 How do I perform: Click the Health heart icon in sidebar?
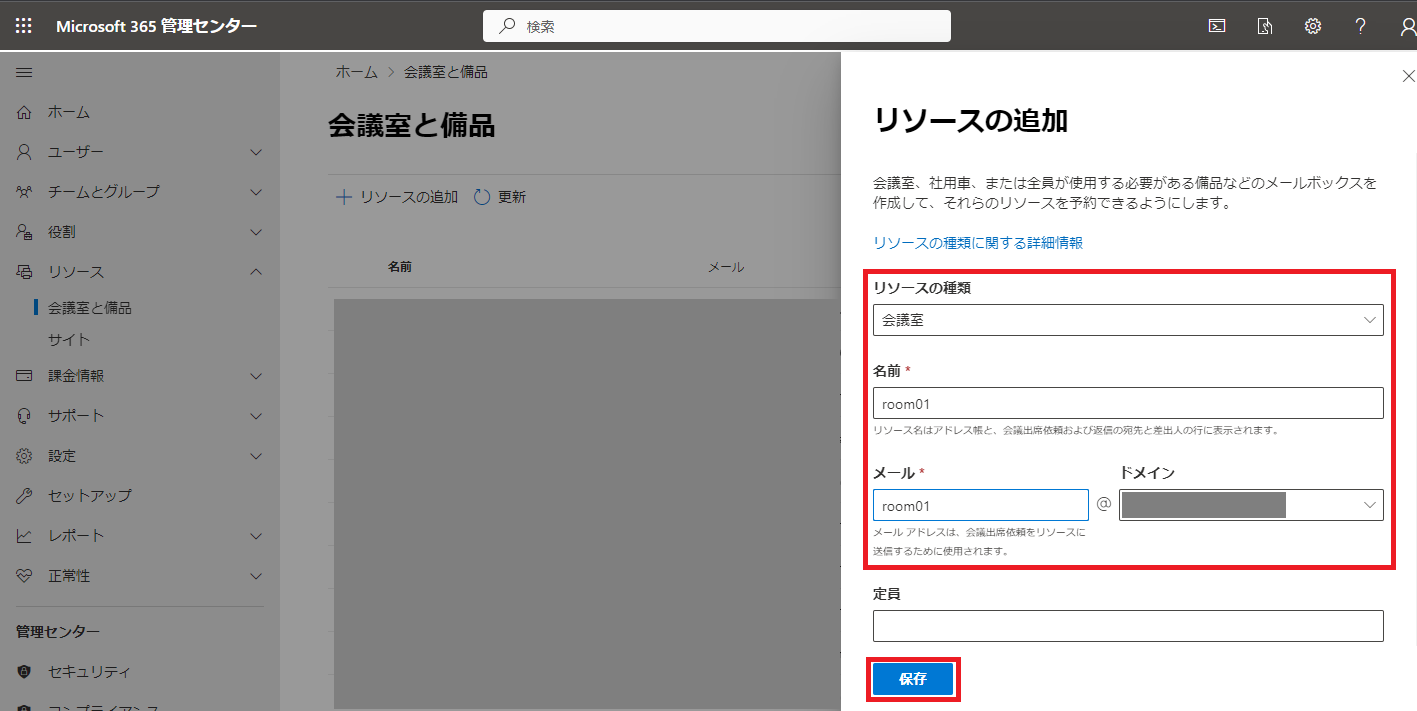[25, 576]
